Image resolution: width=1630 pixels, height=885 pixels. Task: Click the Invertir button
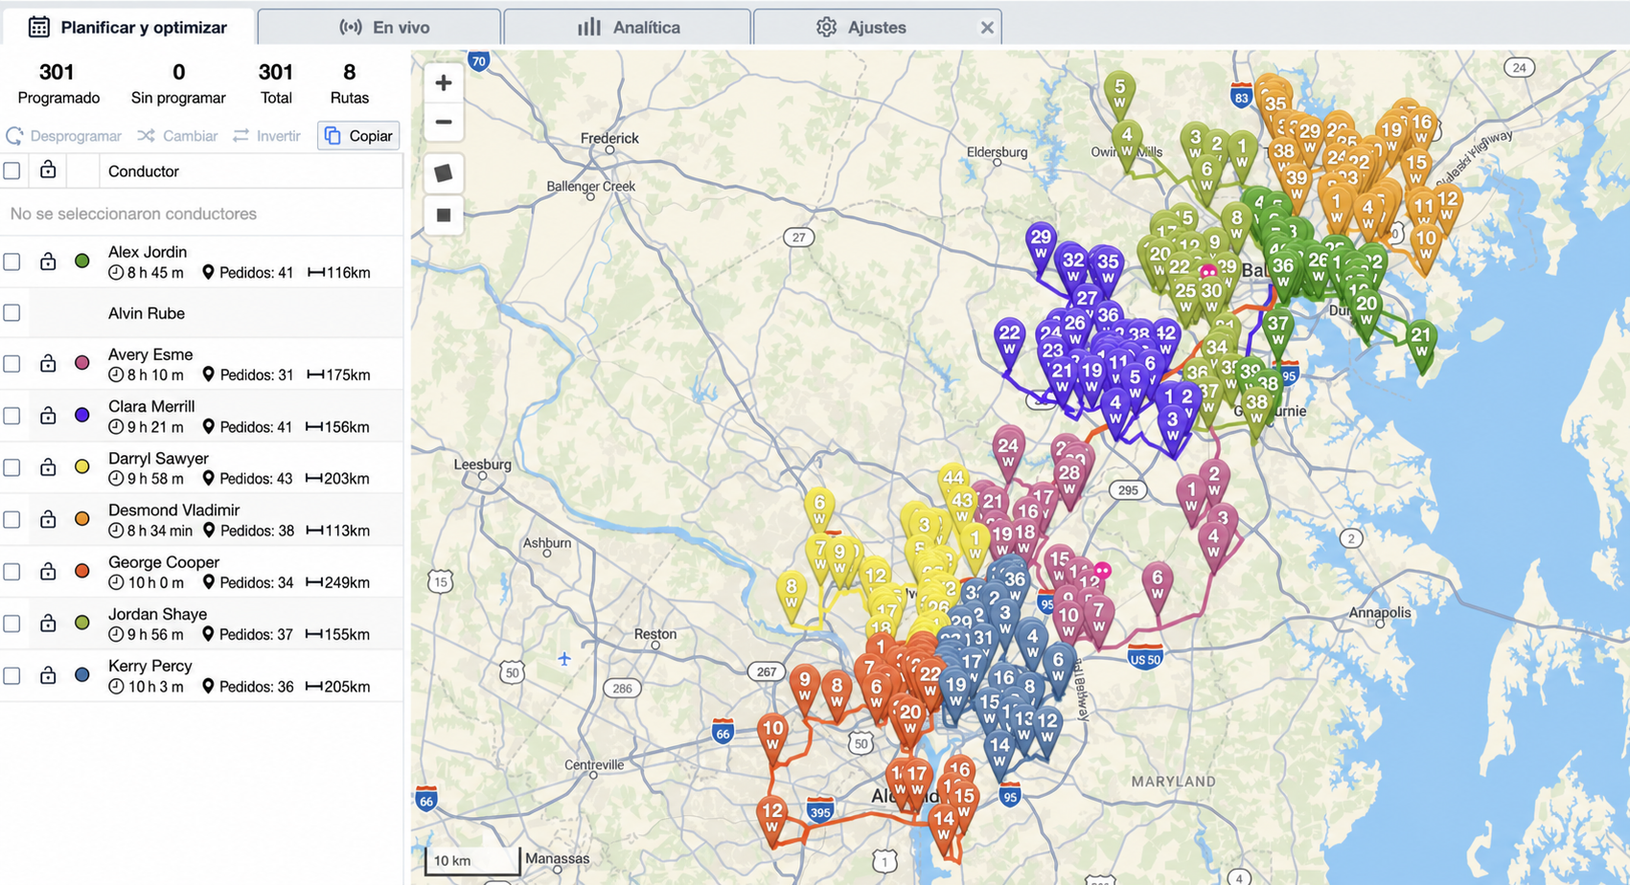coord(267,136)
